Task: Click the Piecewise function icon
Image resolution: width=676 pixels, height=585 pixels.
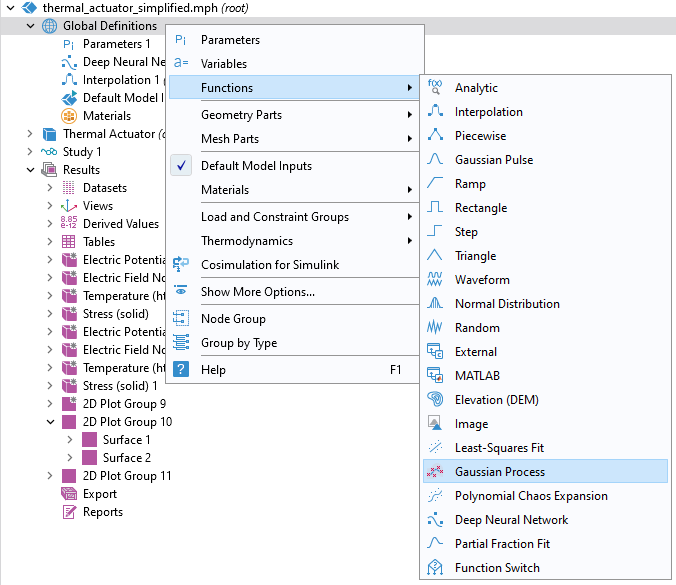Action: (x=435, y=135)
